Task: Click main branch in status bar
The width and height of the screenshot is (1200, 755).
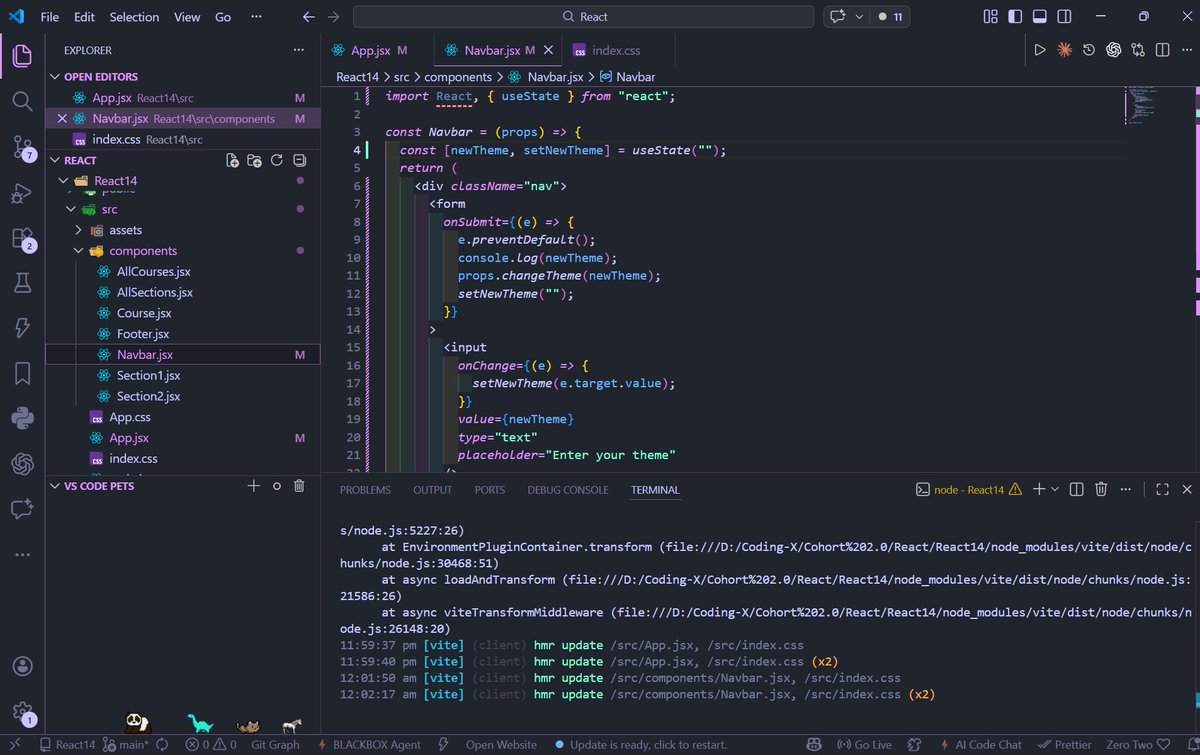Action: click(x=126, y=744)
